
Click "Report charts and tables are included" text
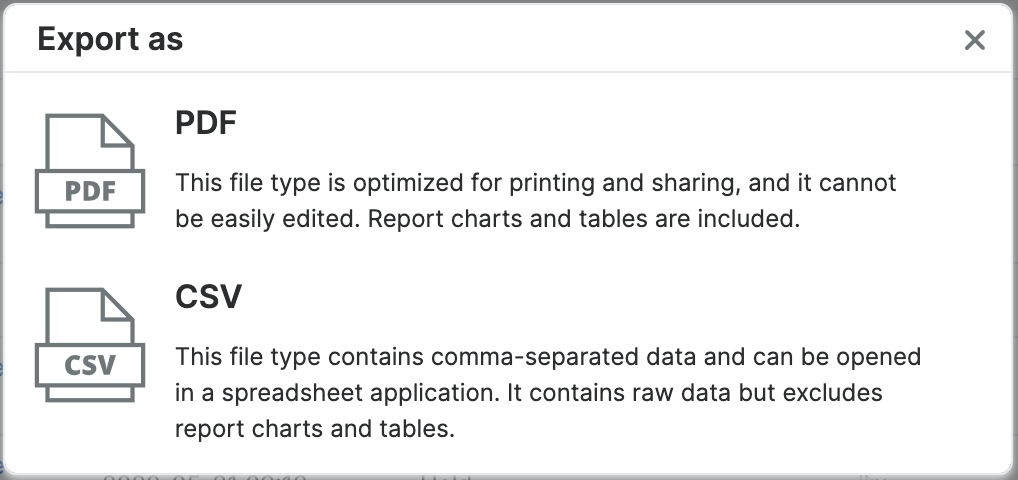pyautogui.click(x=584, y=219)
